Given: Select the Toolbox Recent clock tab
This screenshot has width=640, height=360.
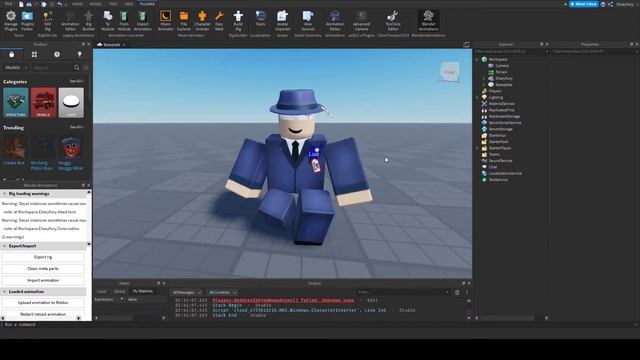Looking at the screenshot, I should 57,54.
